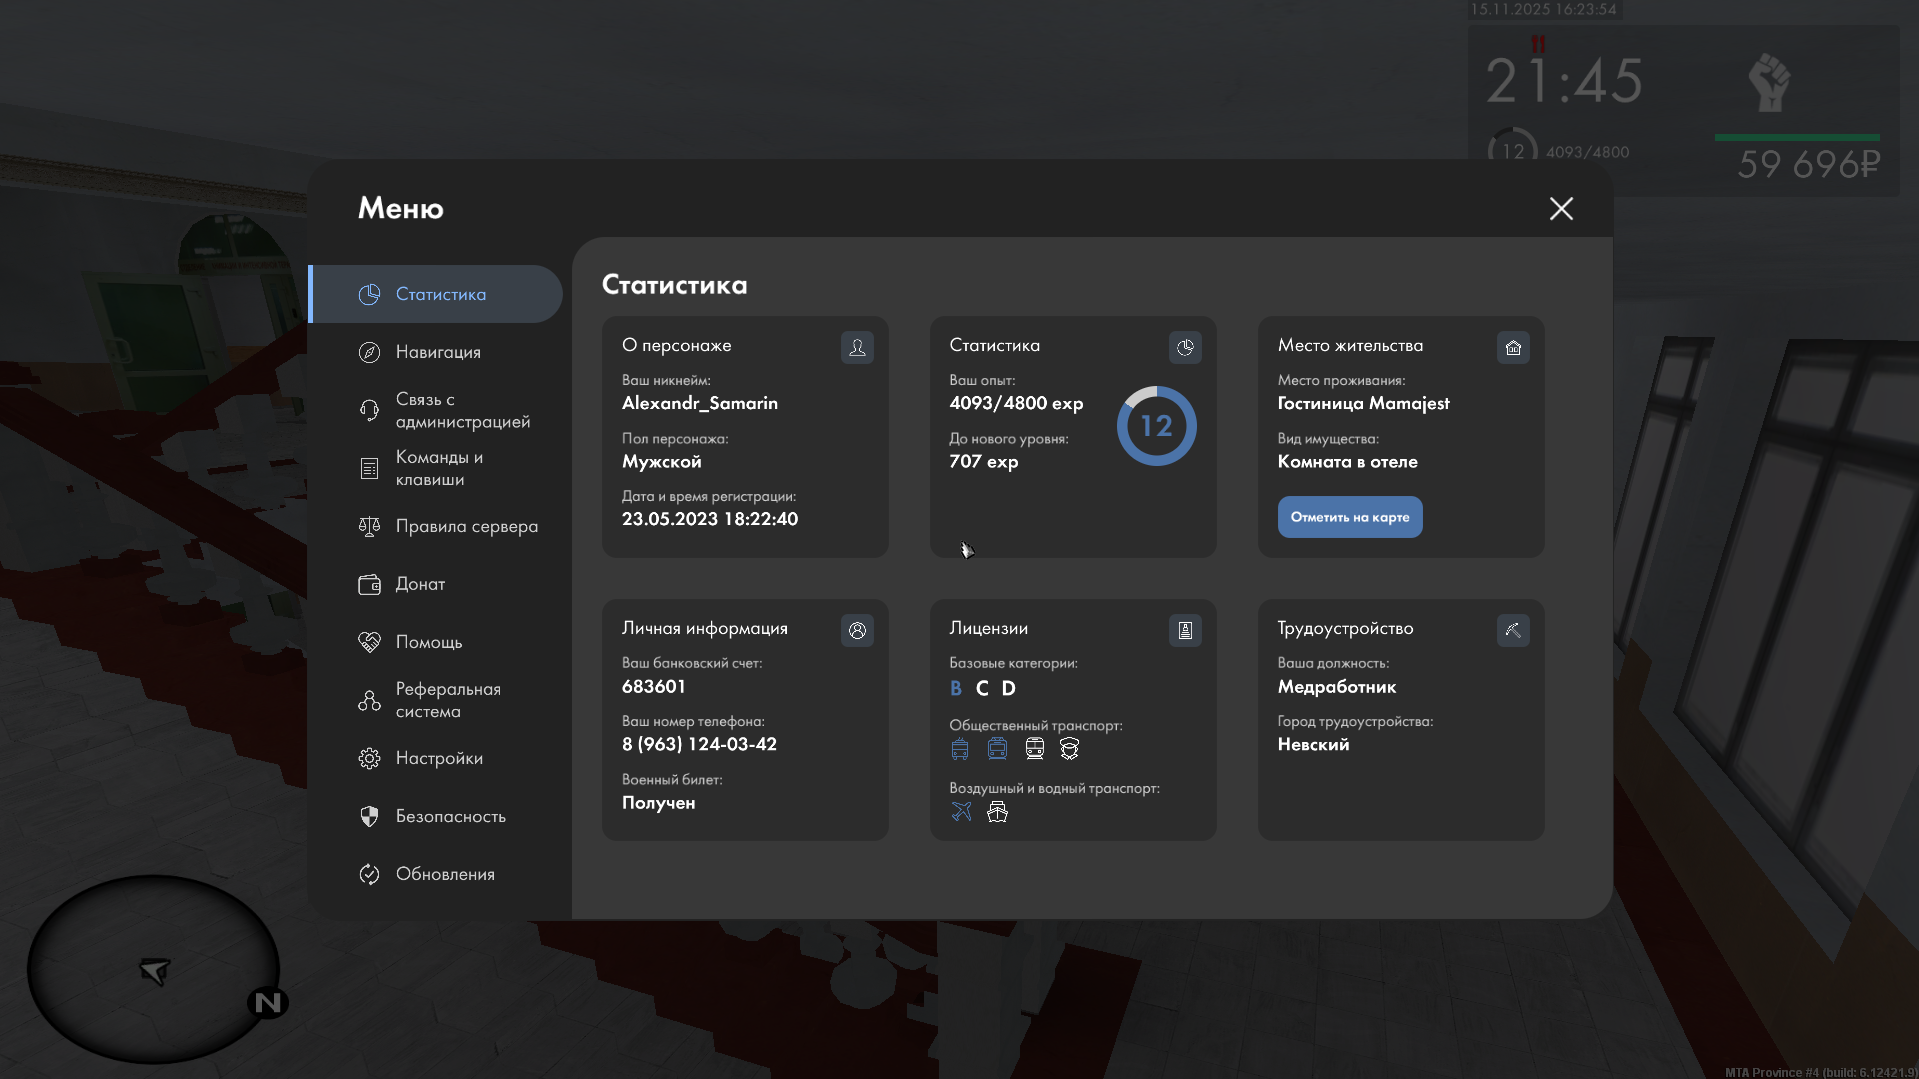Click the gear icon beside Настройки

369,758
